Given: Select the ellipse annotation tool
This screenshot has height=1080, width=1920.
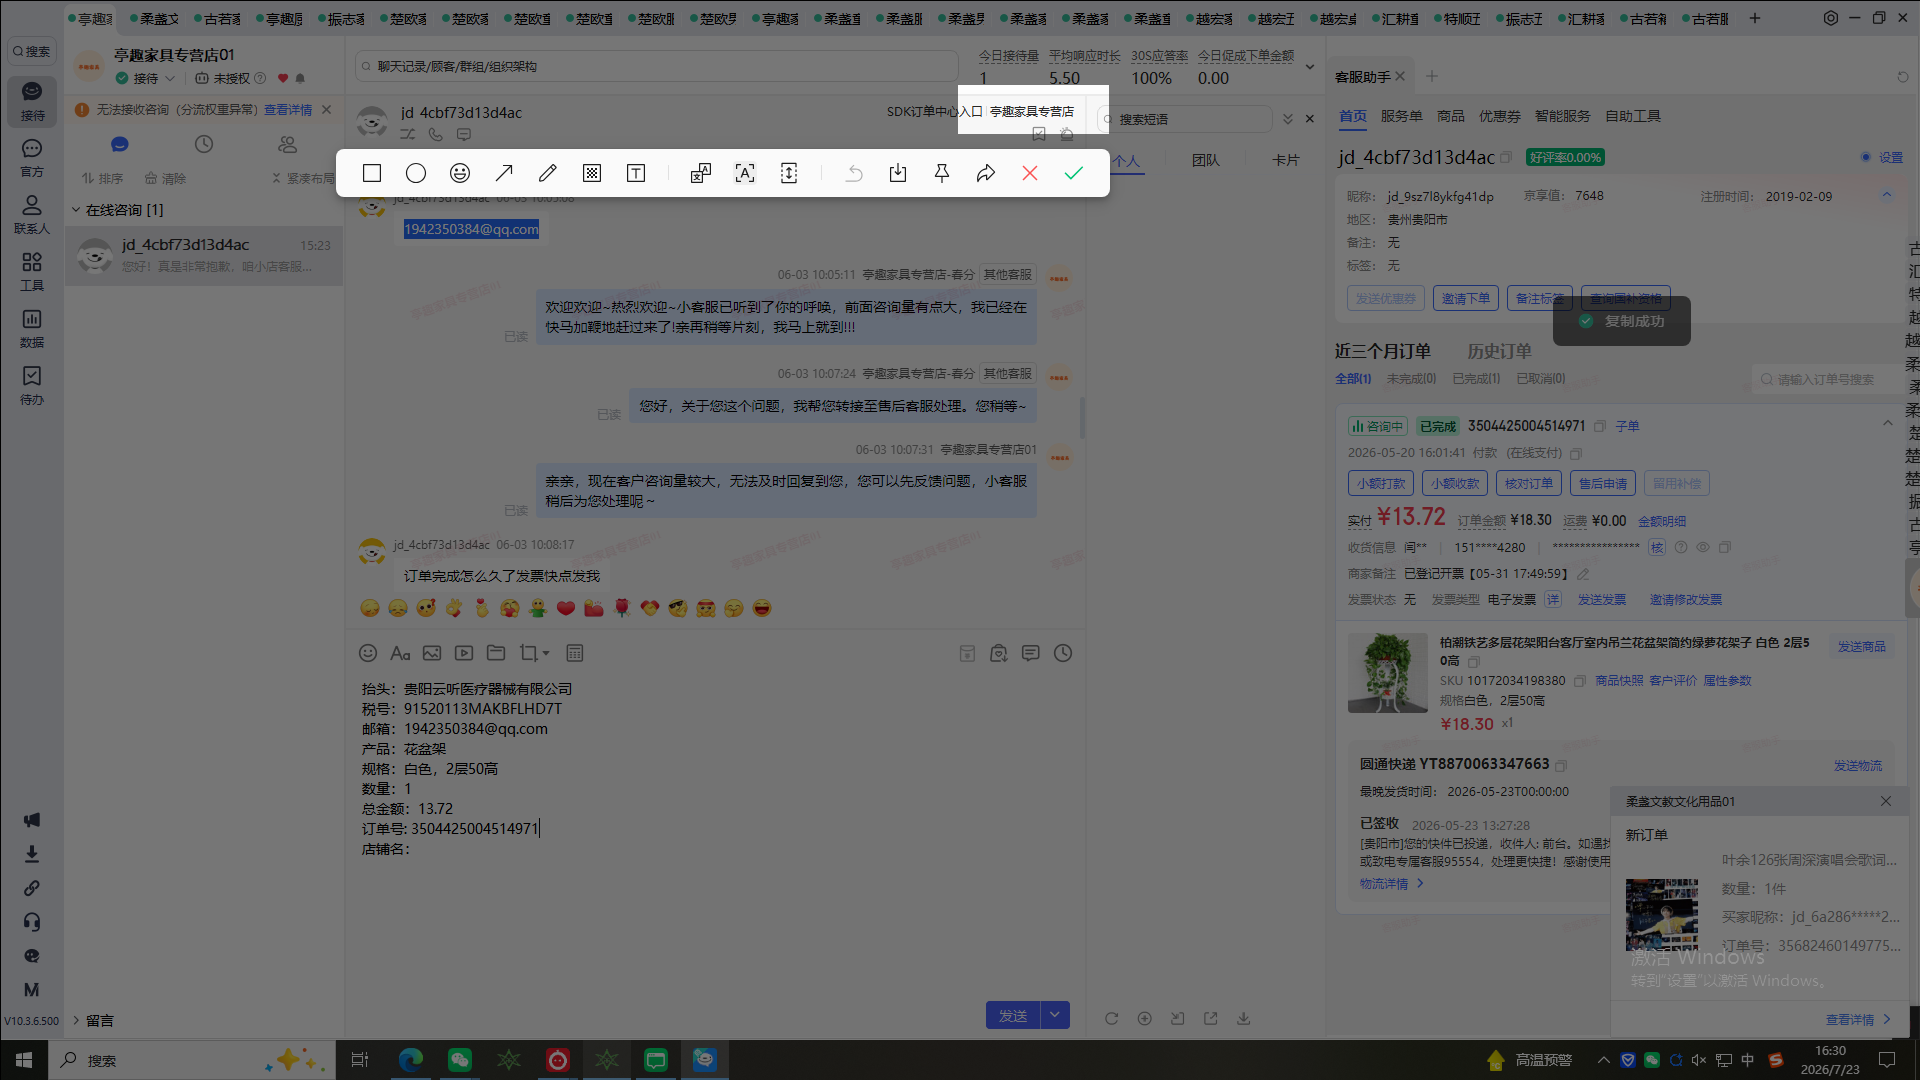Looking at the screenshot, I should pyautogui.click(x=416, y=173).
